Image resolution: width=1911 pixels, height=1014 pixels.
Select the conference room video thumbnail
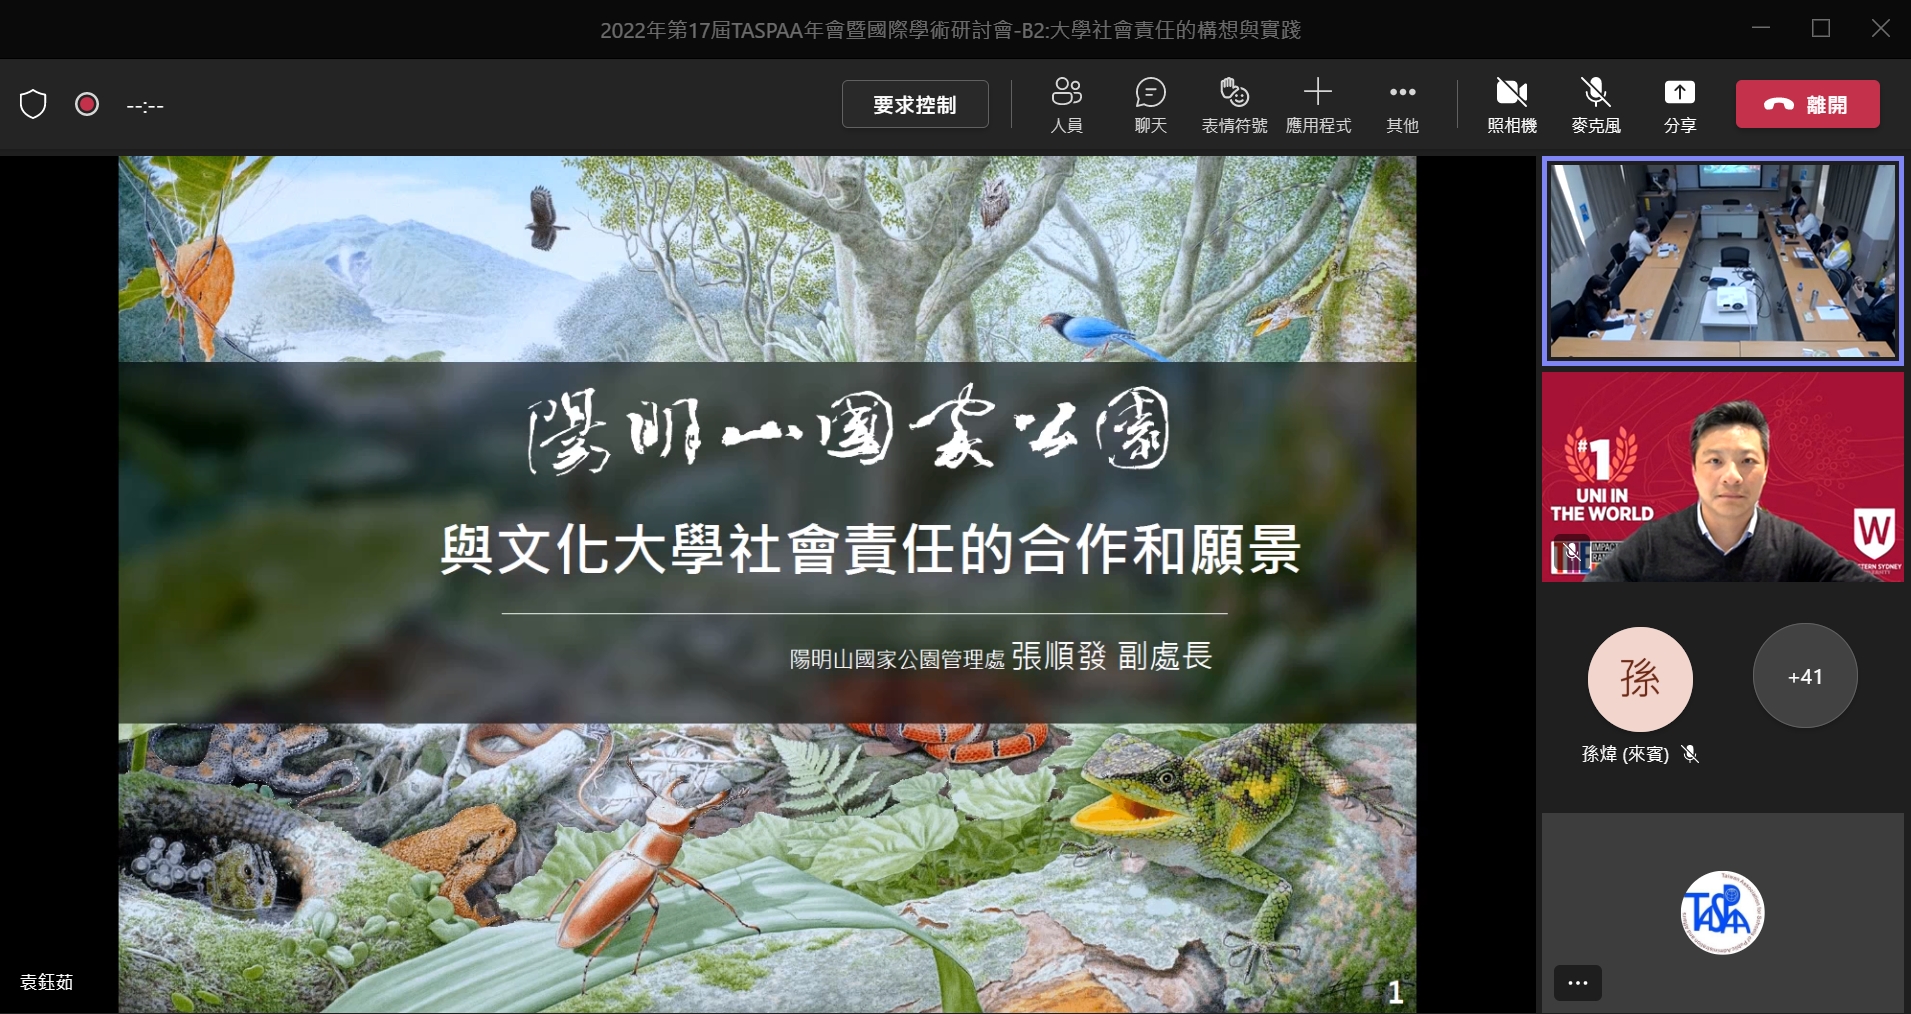(1722, 261)
